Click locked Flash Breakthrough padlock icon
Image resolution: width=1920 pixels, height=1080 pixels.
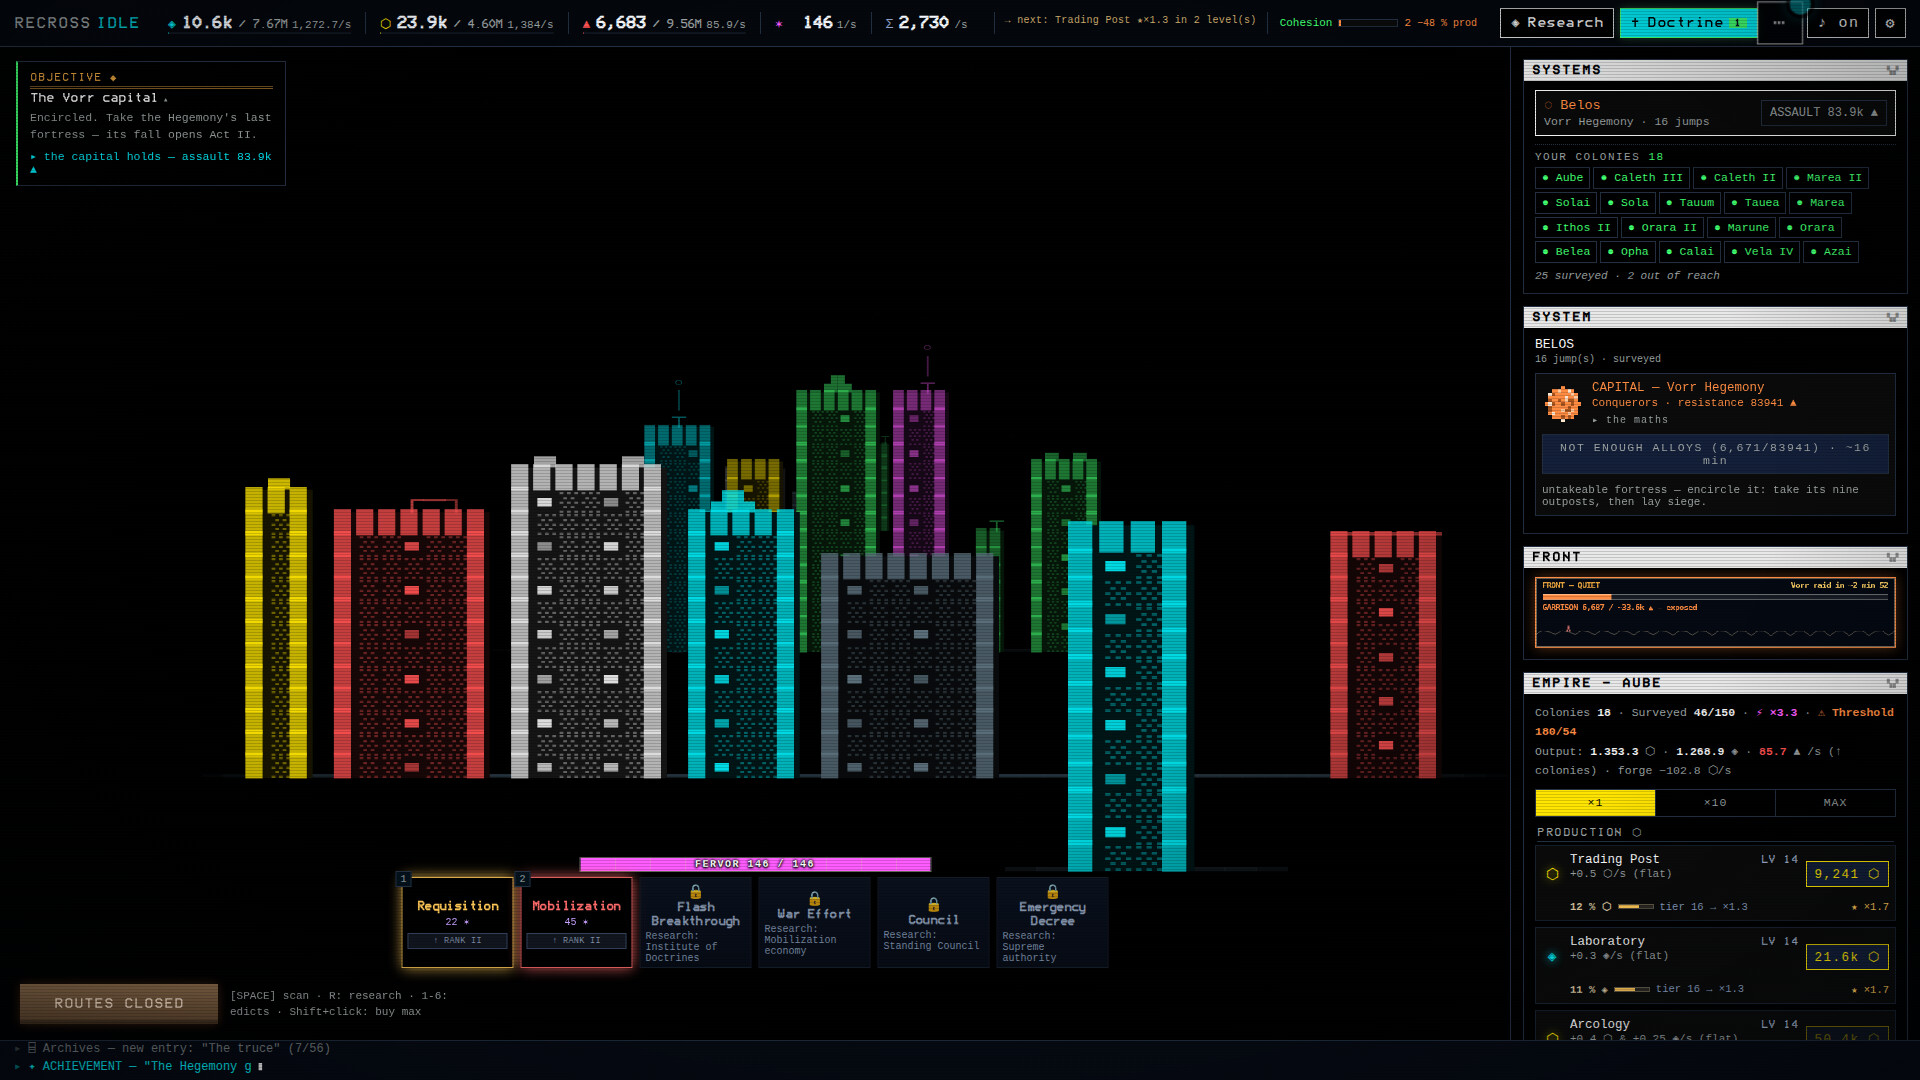(x=695, y=891)
